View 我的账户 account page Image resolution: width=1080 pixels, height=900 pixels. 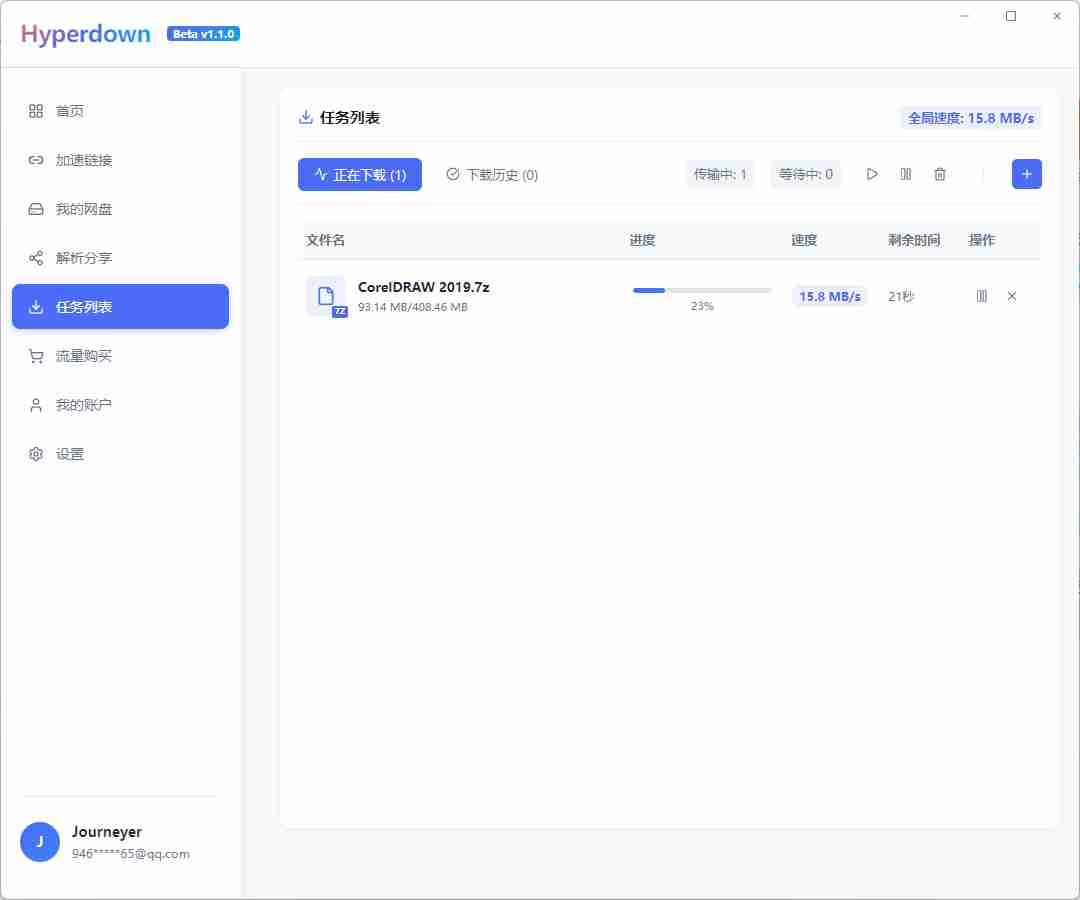coord(83,404)
